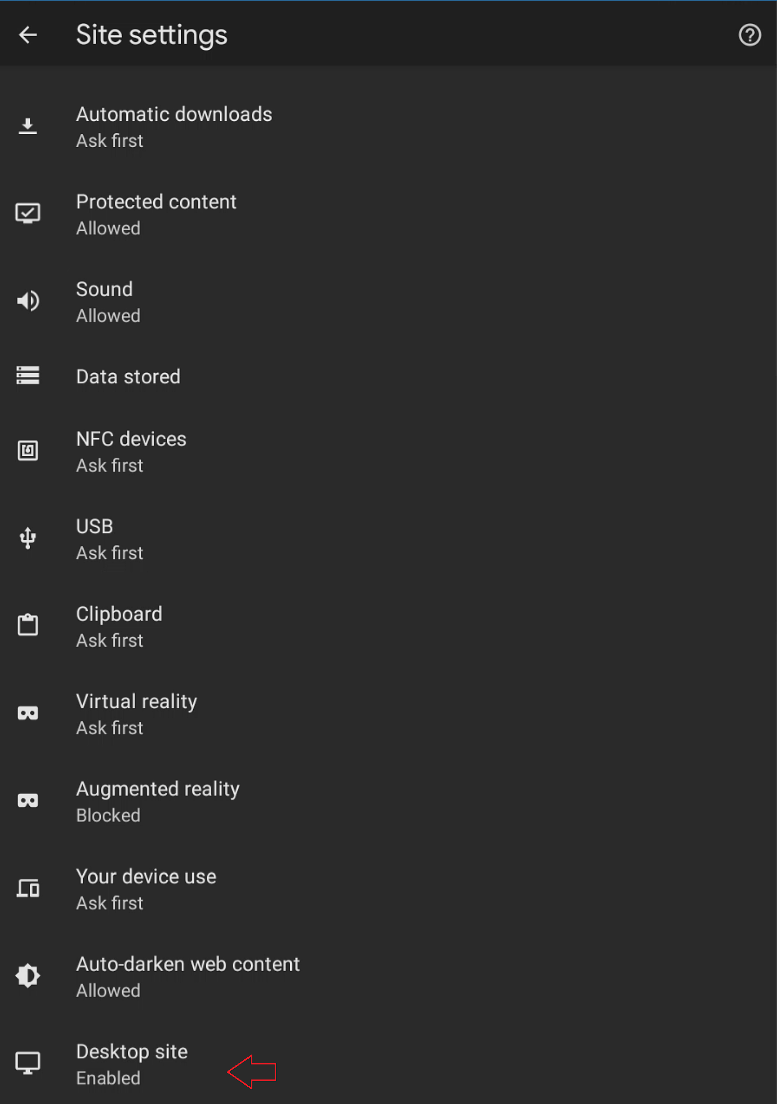Open Protected content setting

click(156, 213)
